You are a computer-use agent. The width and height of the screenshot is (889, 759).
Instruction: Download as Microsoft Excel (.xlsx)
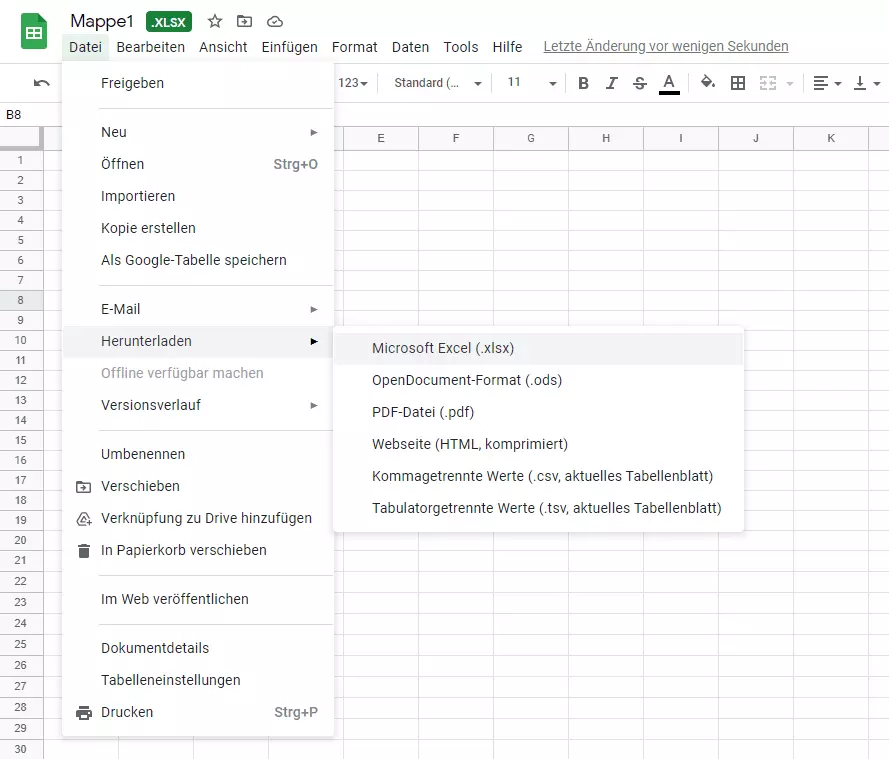click(x=443, y=348)
